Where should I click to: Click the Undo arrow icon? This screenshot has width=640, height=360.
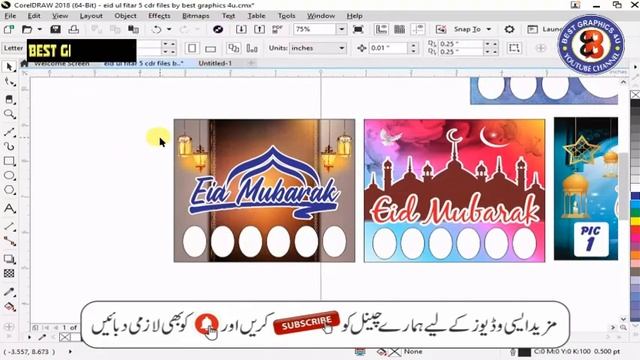point(156,29)
